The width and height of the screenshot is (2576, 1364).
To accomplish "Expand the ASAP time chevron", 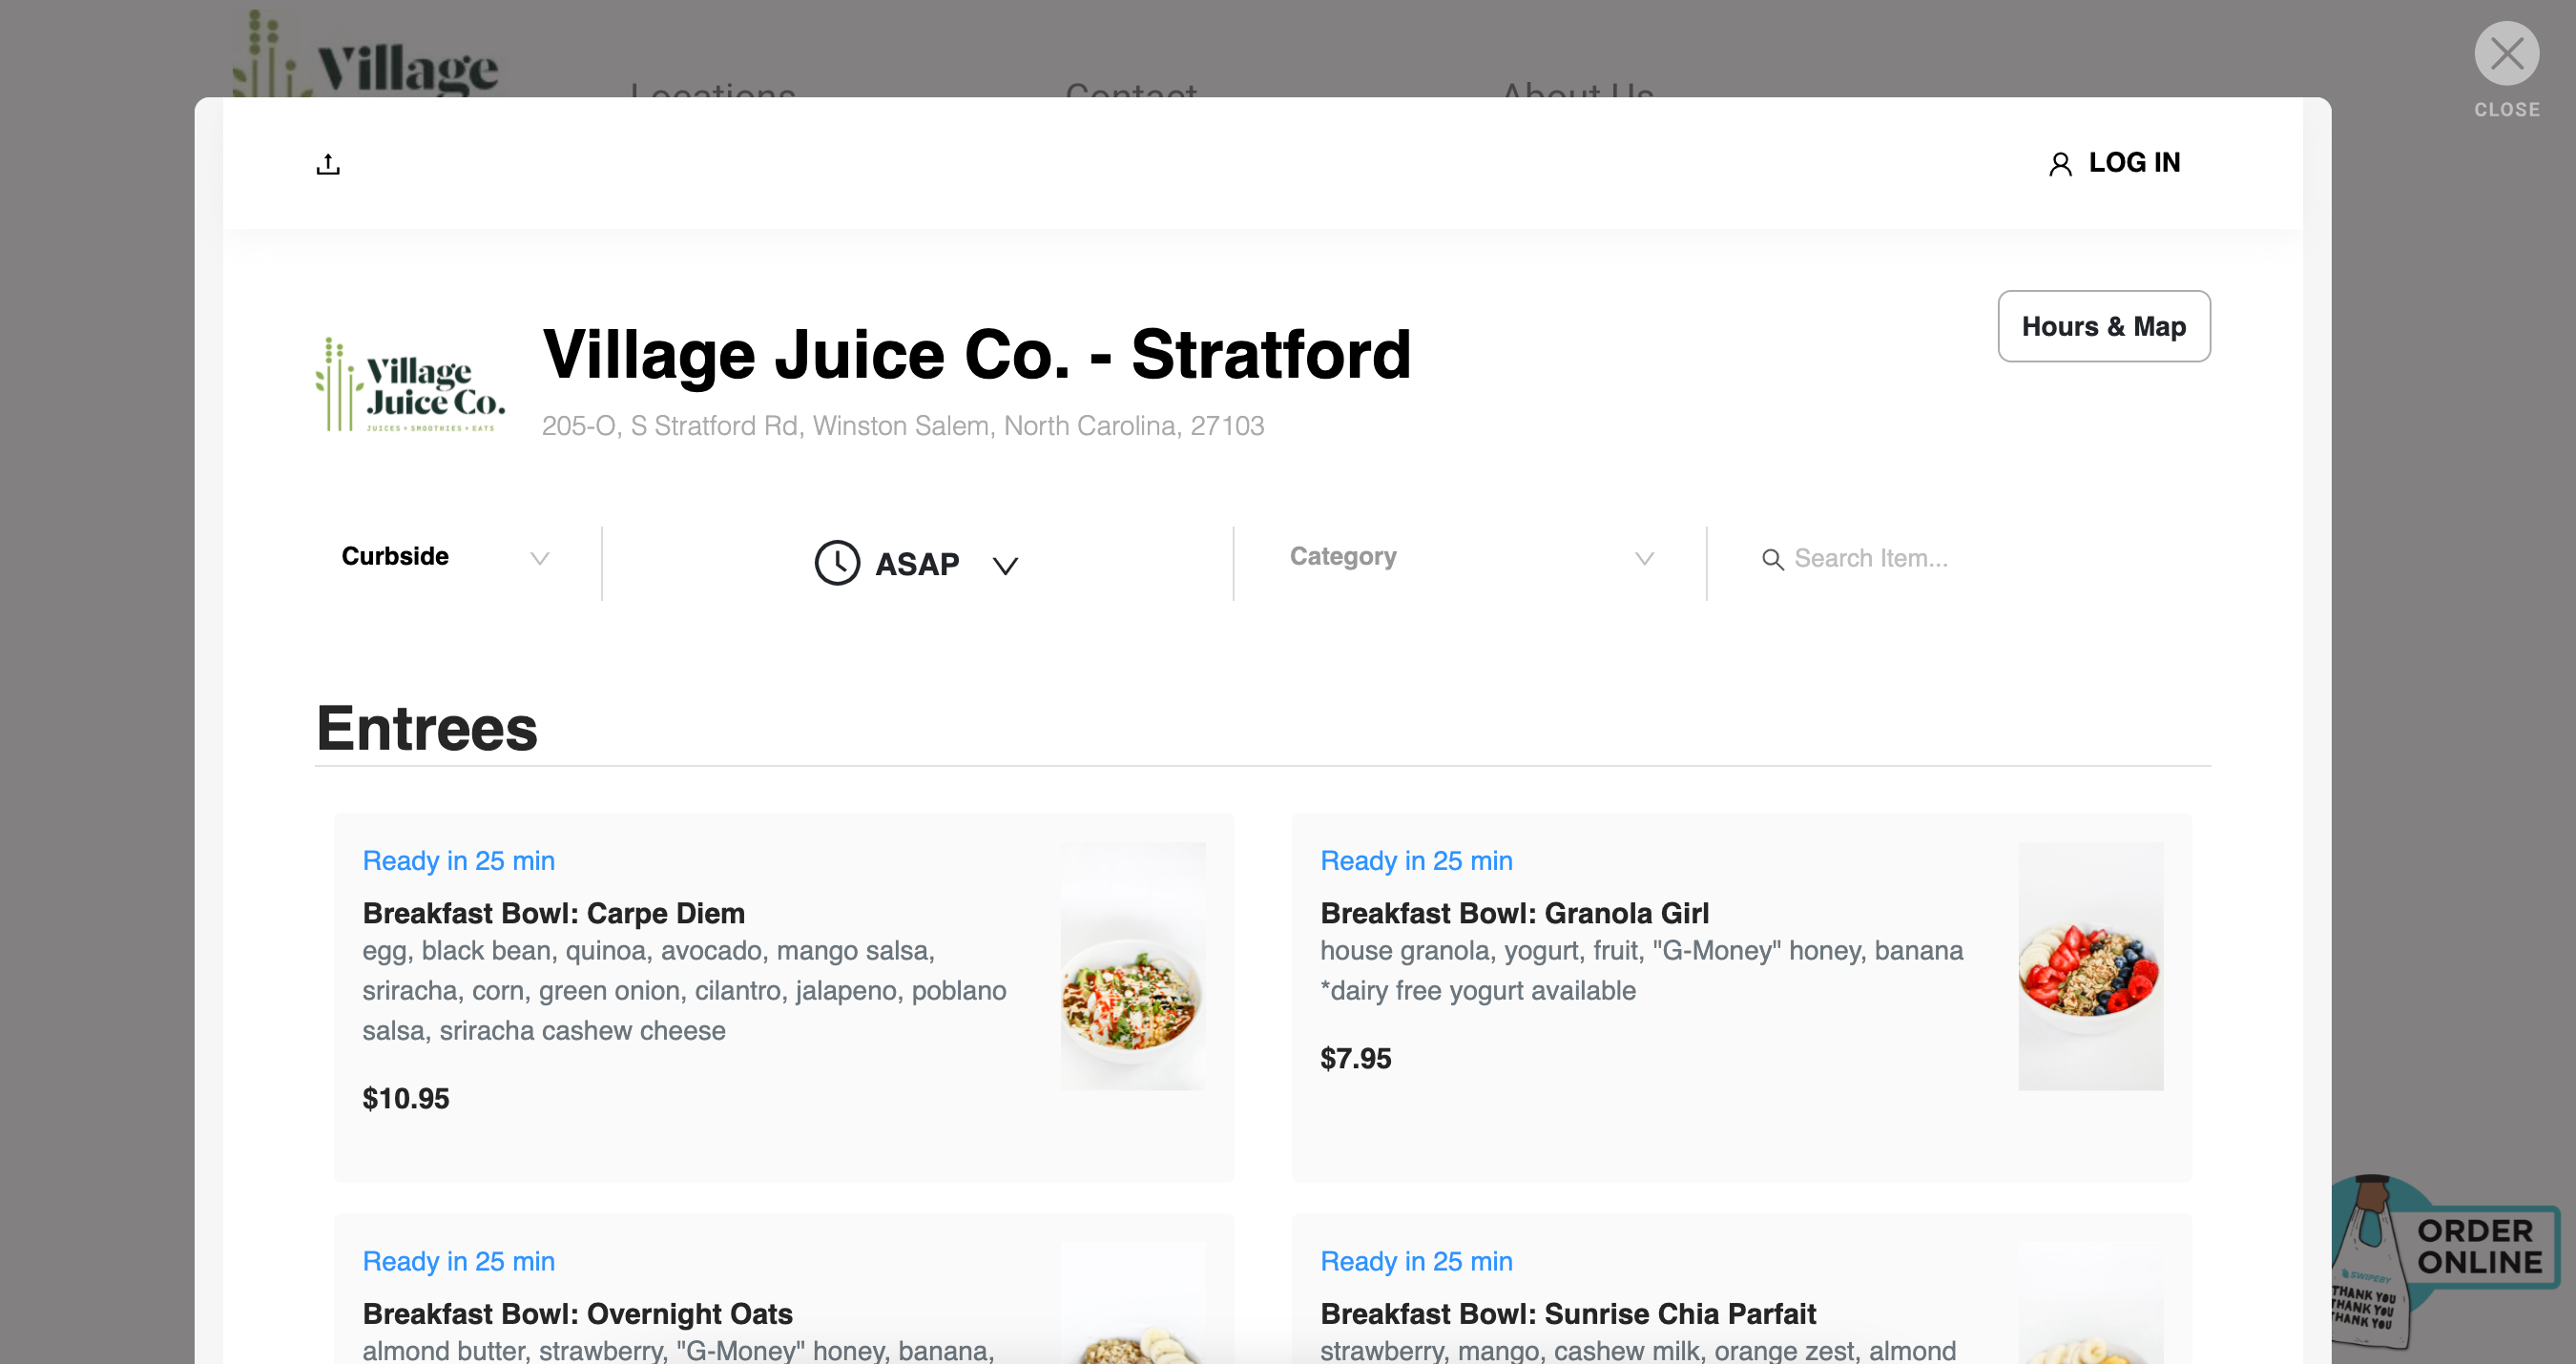I will (x=1005, y=566).
